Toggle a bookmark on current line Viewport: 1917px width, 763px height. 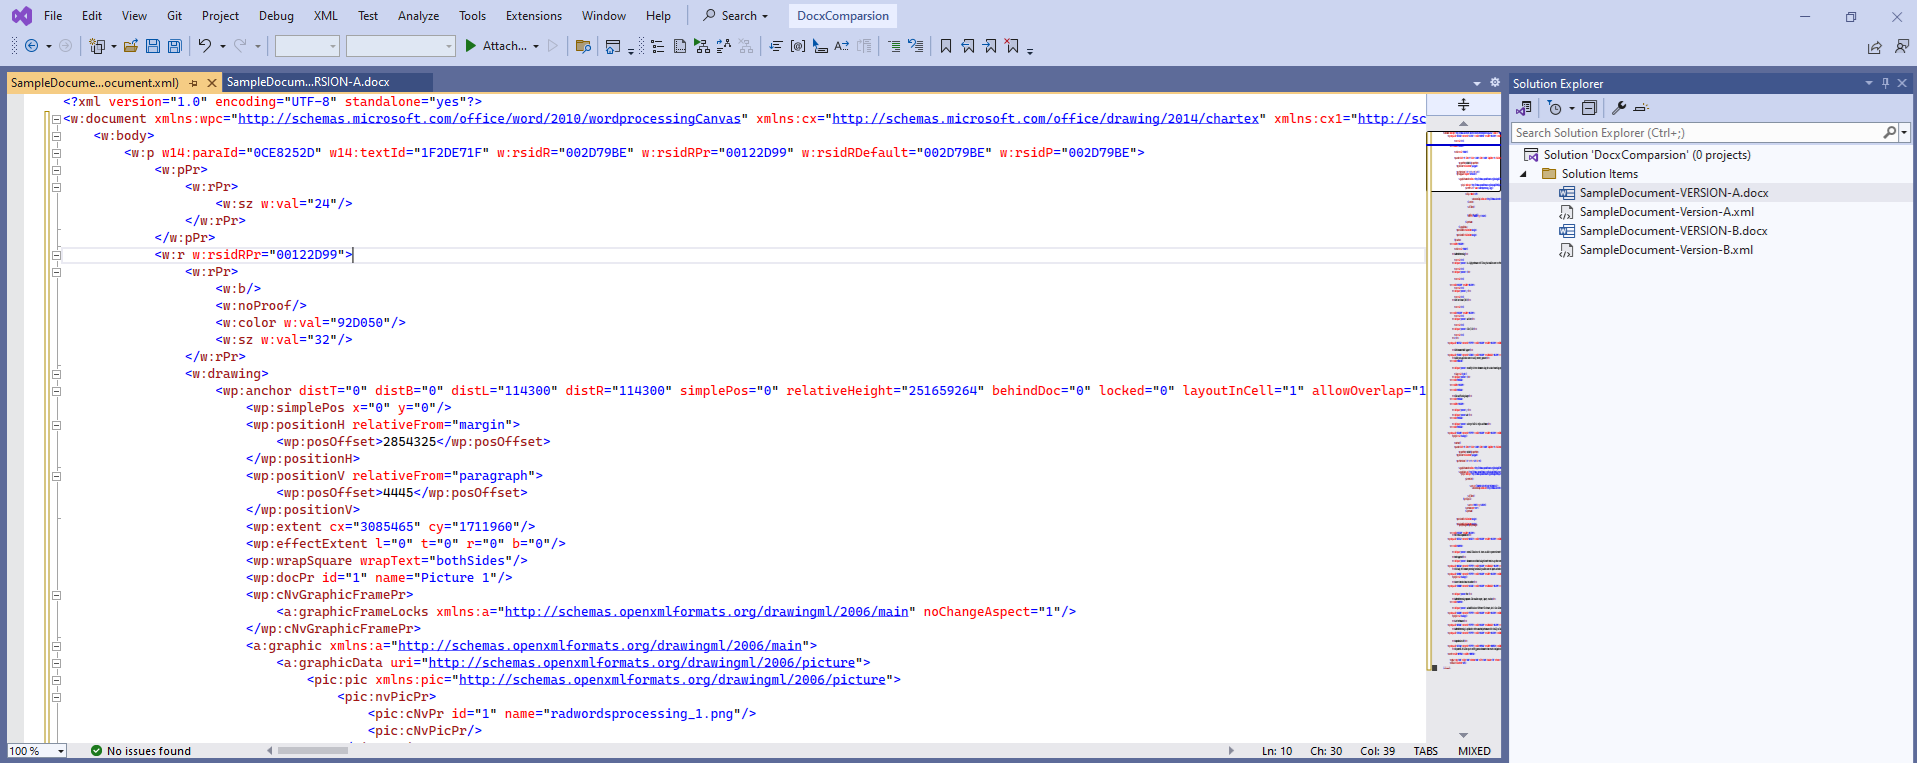[946, 46]
